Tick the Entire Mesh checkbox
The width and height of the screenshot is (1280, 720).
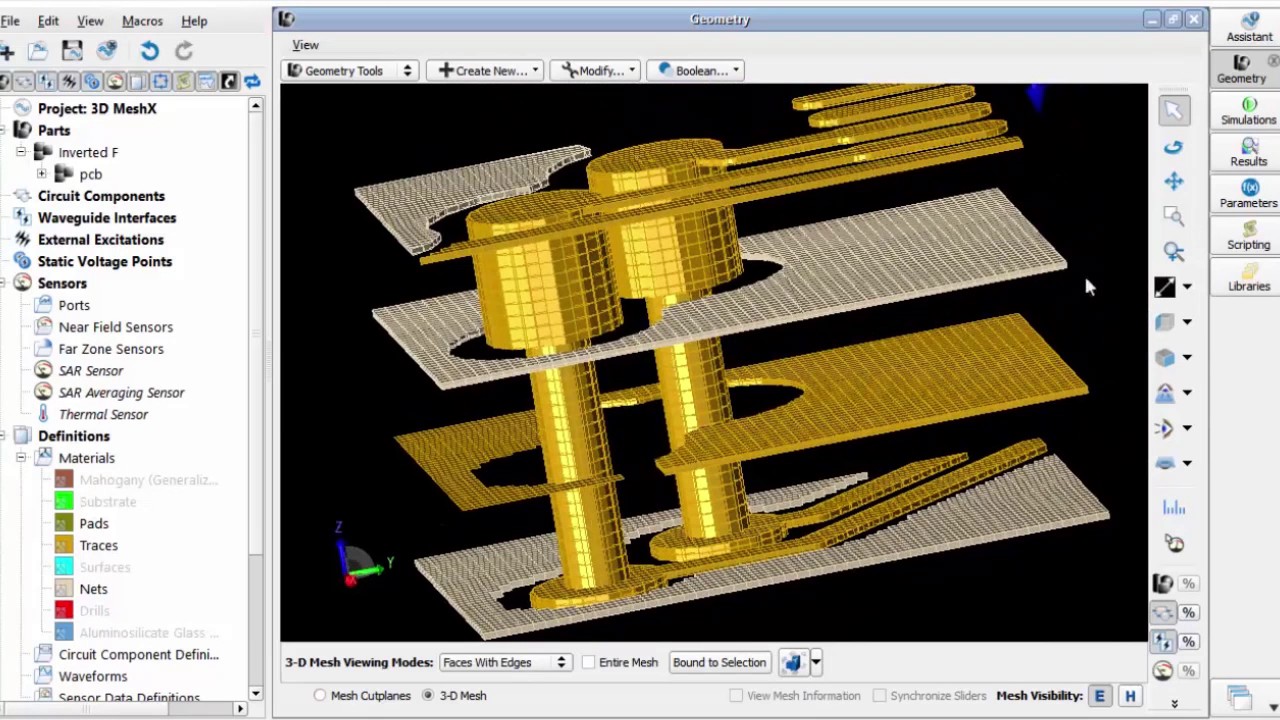point(589,662)
